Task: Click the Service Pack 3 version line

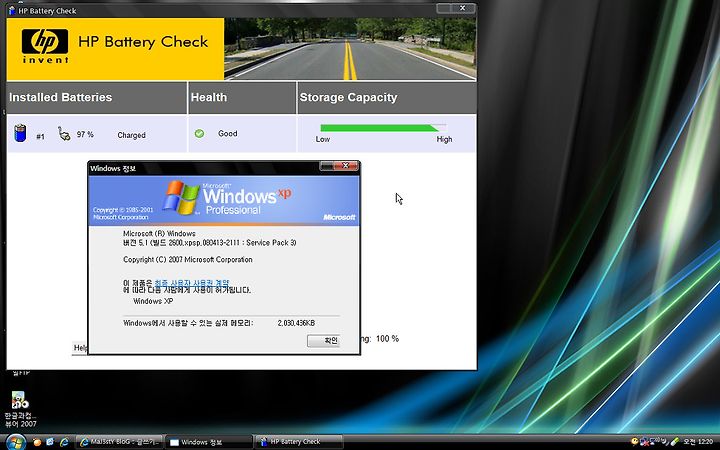Action: click(209, 242)
